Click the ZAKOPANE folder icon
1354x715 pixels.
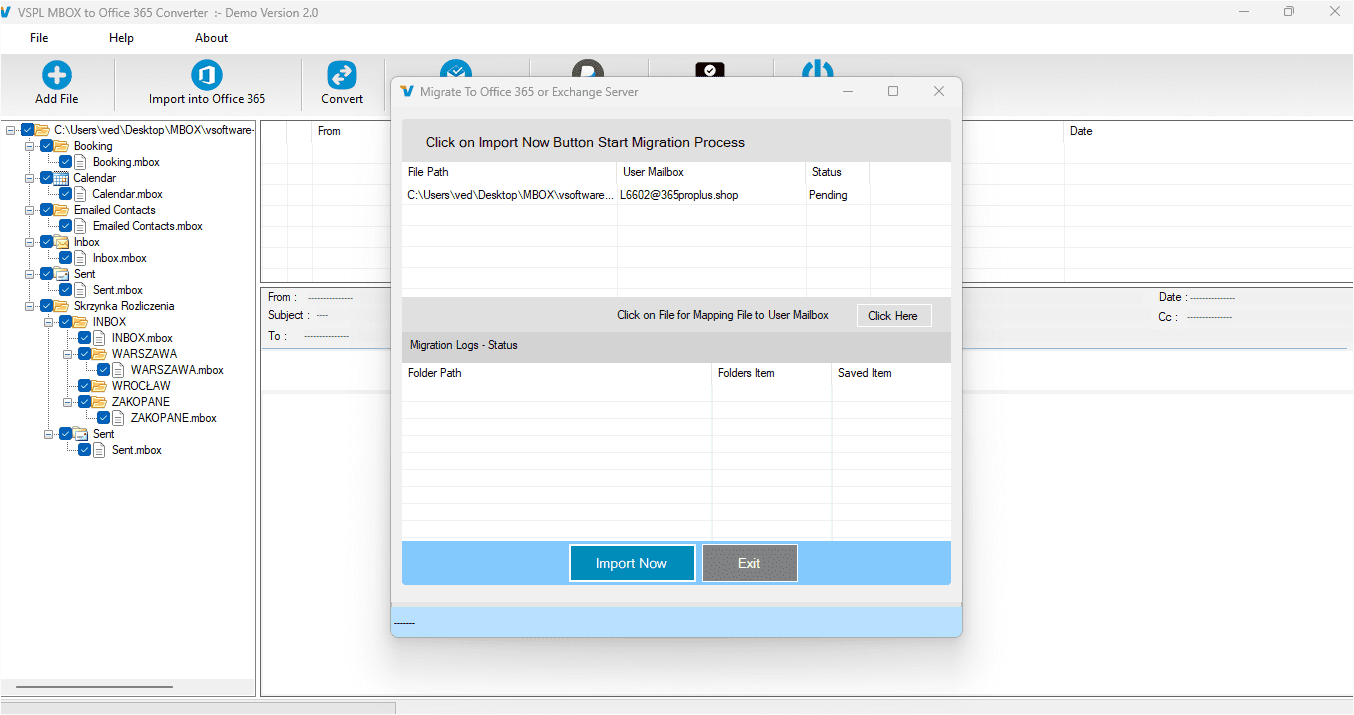pos(100,402)
